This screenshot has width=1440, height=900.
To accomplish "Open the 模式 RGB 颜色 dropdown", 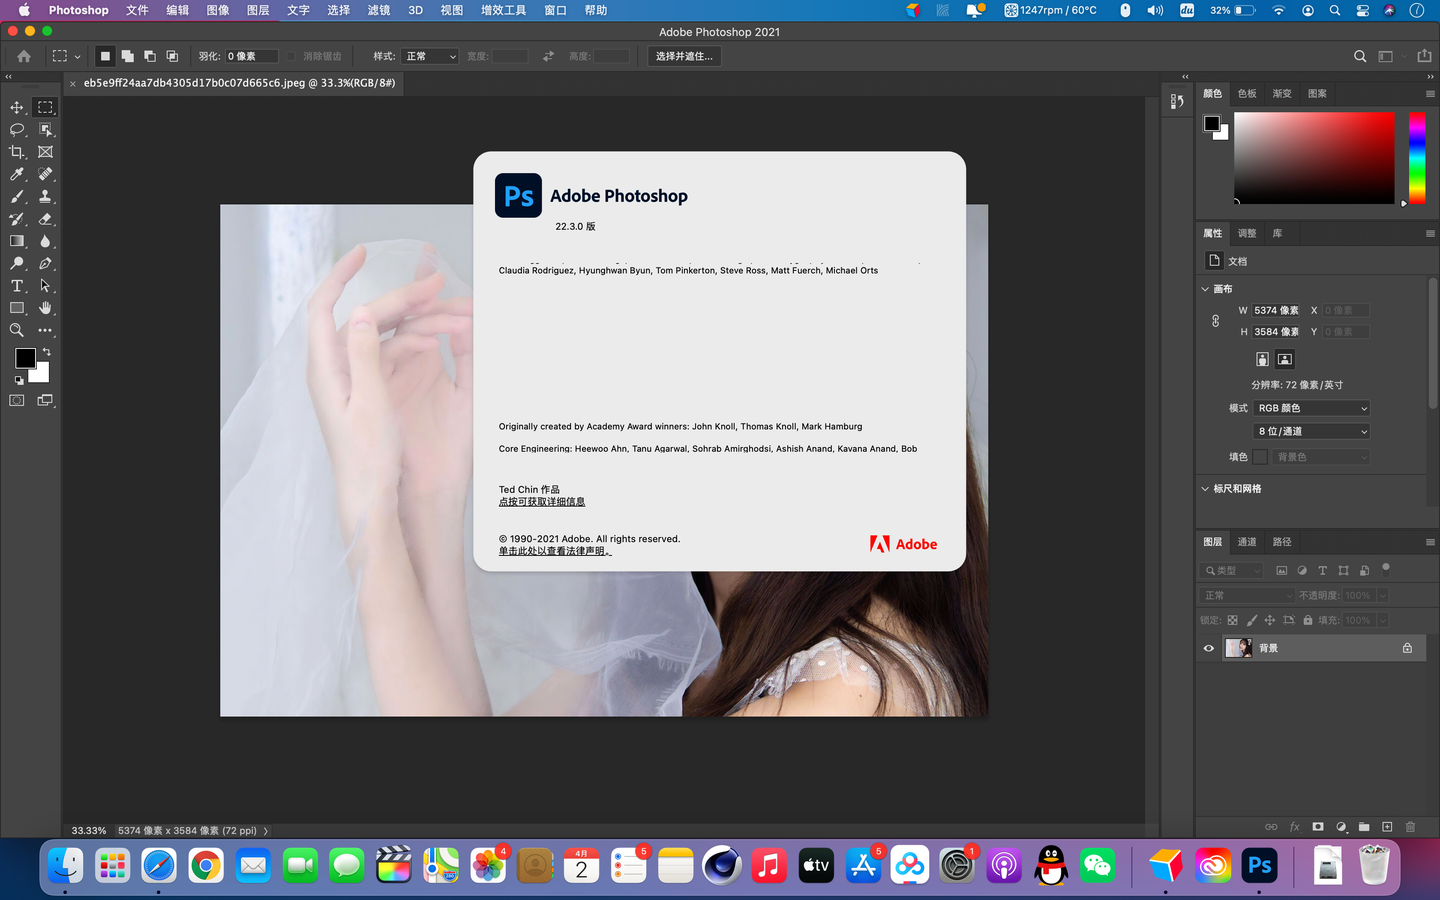I will pyautogui.click(x=1312, y=408).
